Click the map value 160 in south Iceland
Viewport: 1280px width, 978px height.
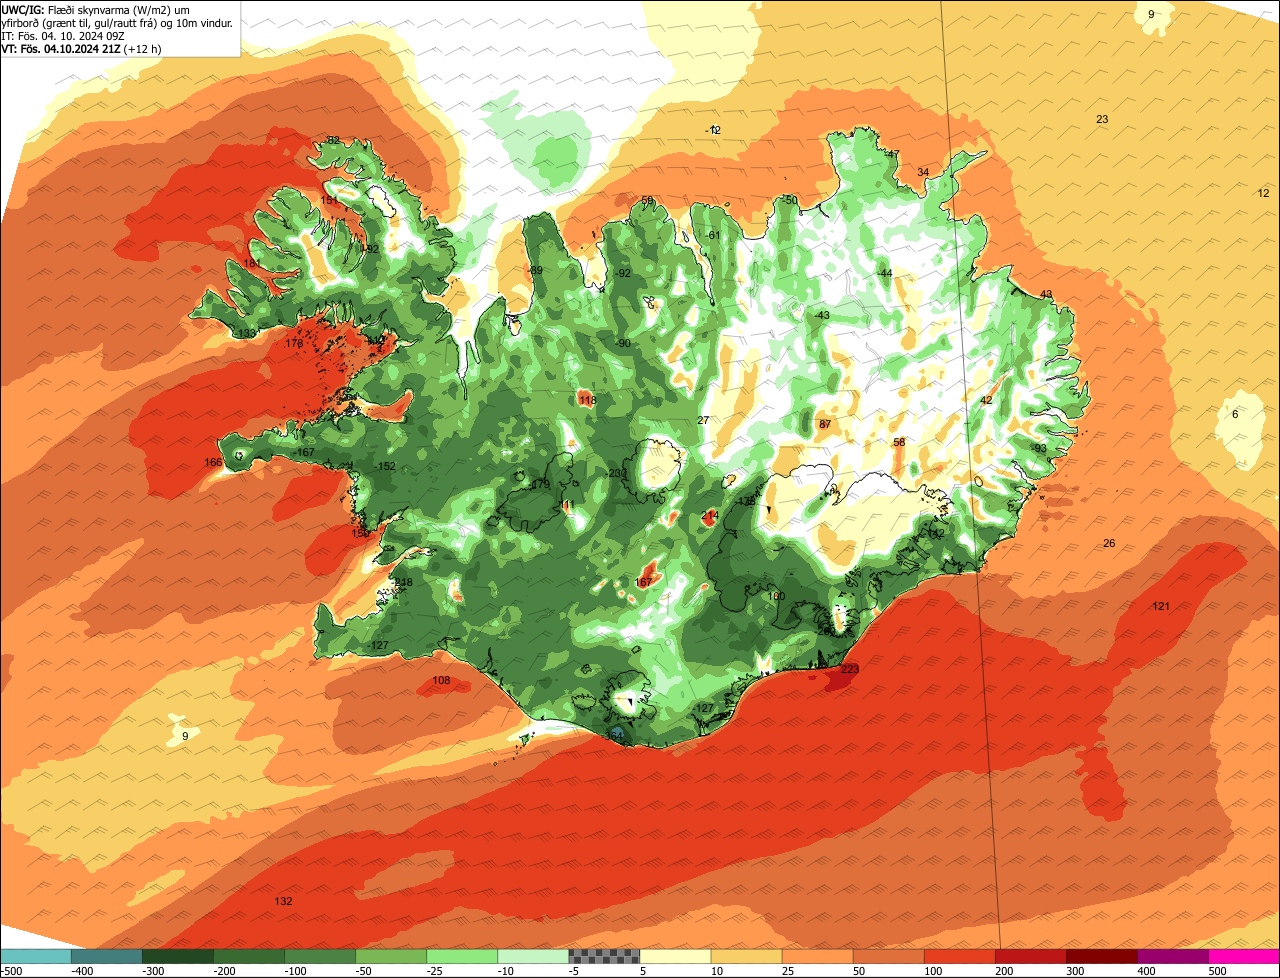pos(776,596)
